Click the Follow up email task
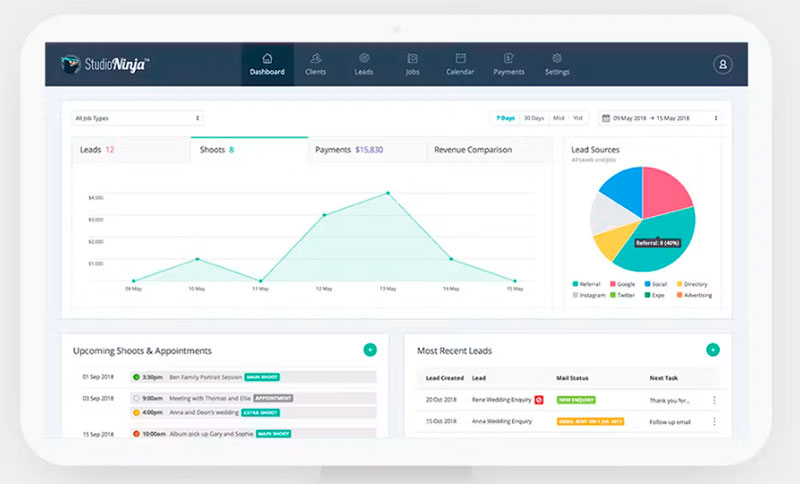 tap(670, 422)
